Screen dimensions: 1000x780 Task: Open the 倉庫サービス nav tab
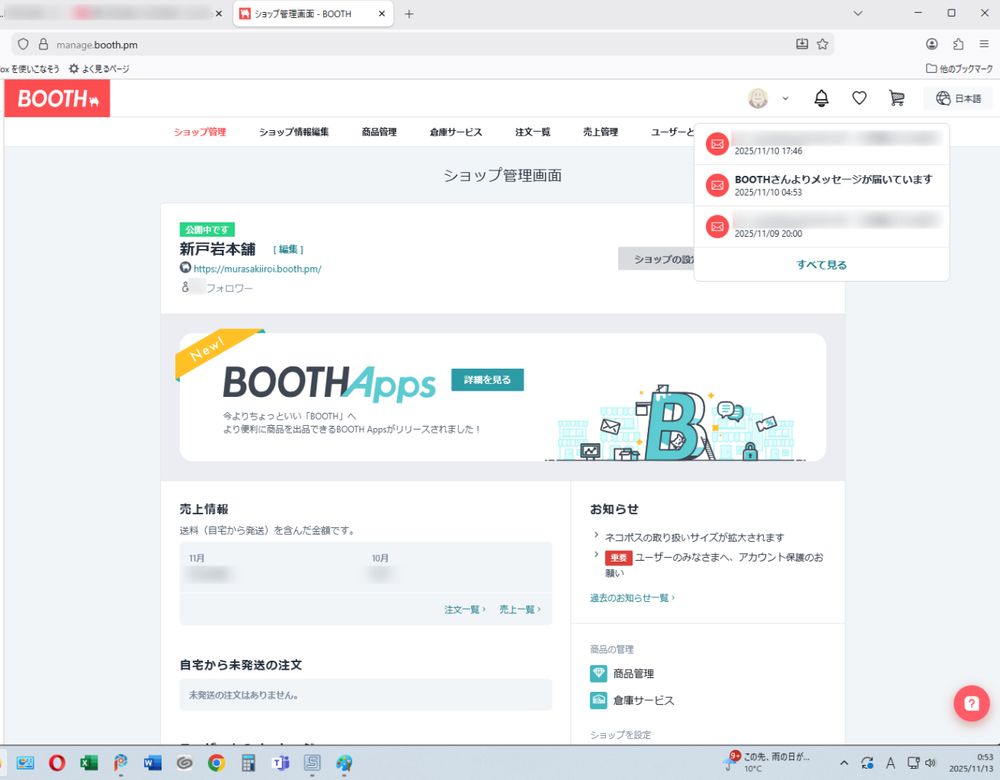pos(455,132)
